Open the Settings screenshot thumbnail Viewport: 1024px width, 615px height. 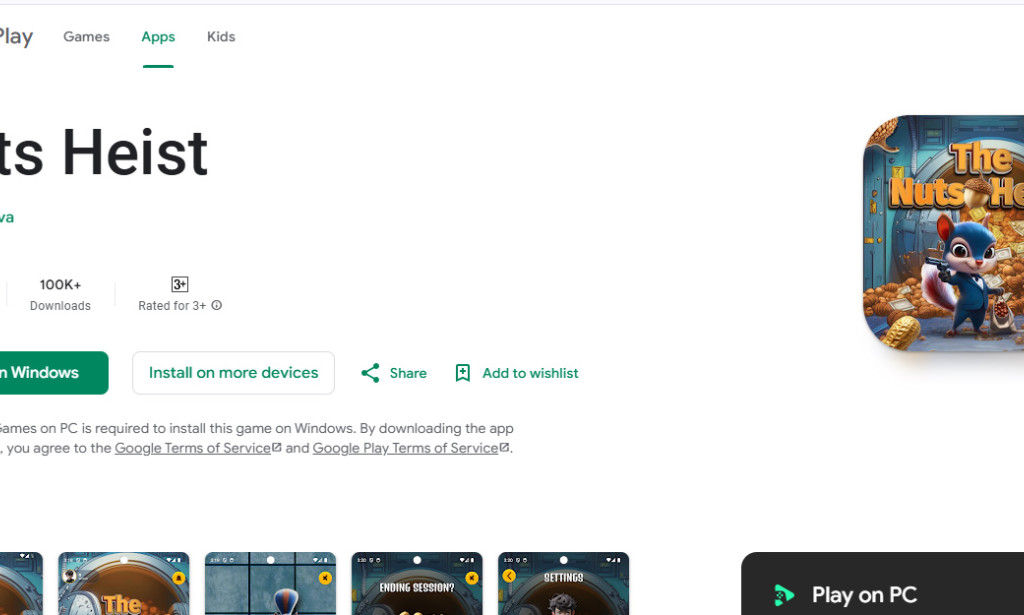(564, 583)
